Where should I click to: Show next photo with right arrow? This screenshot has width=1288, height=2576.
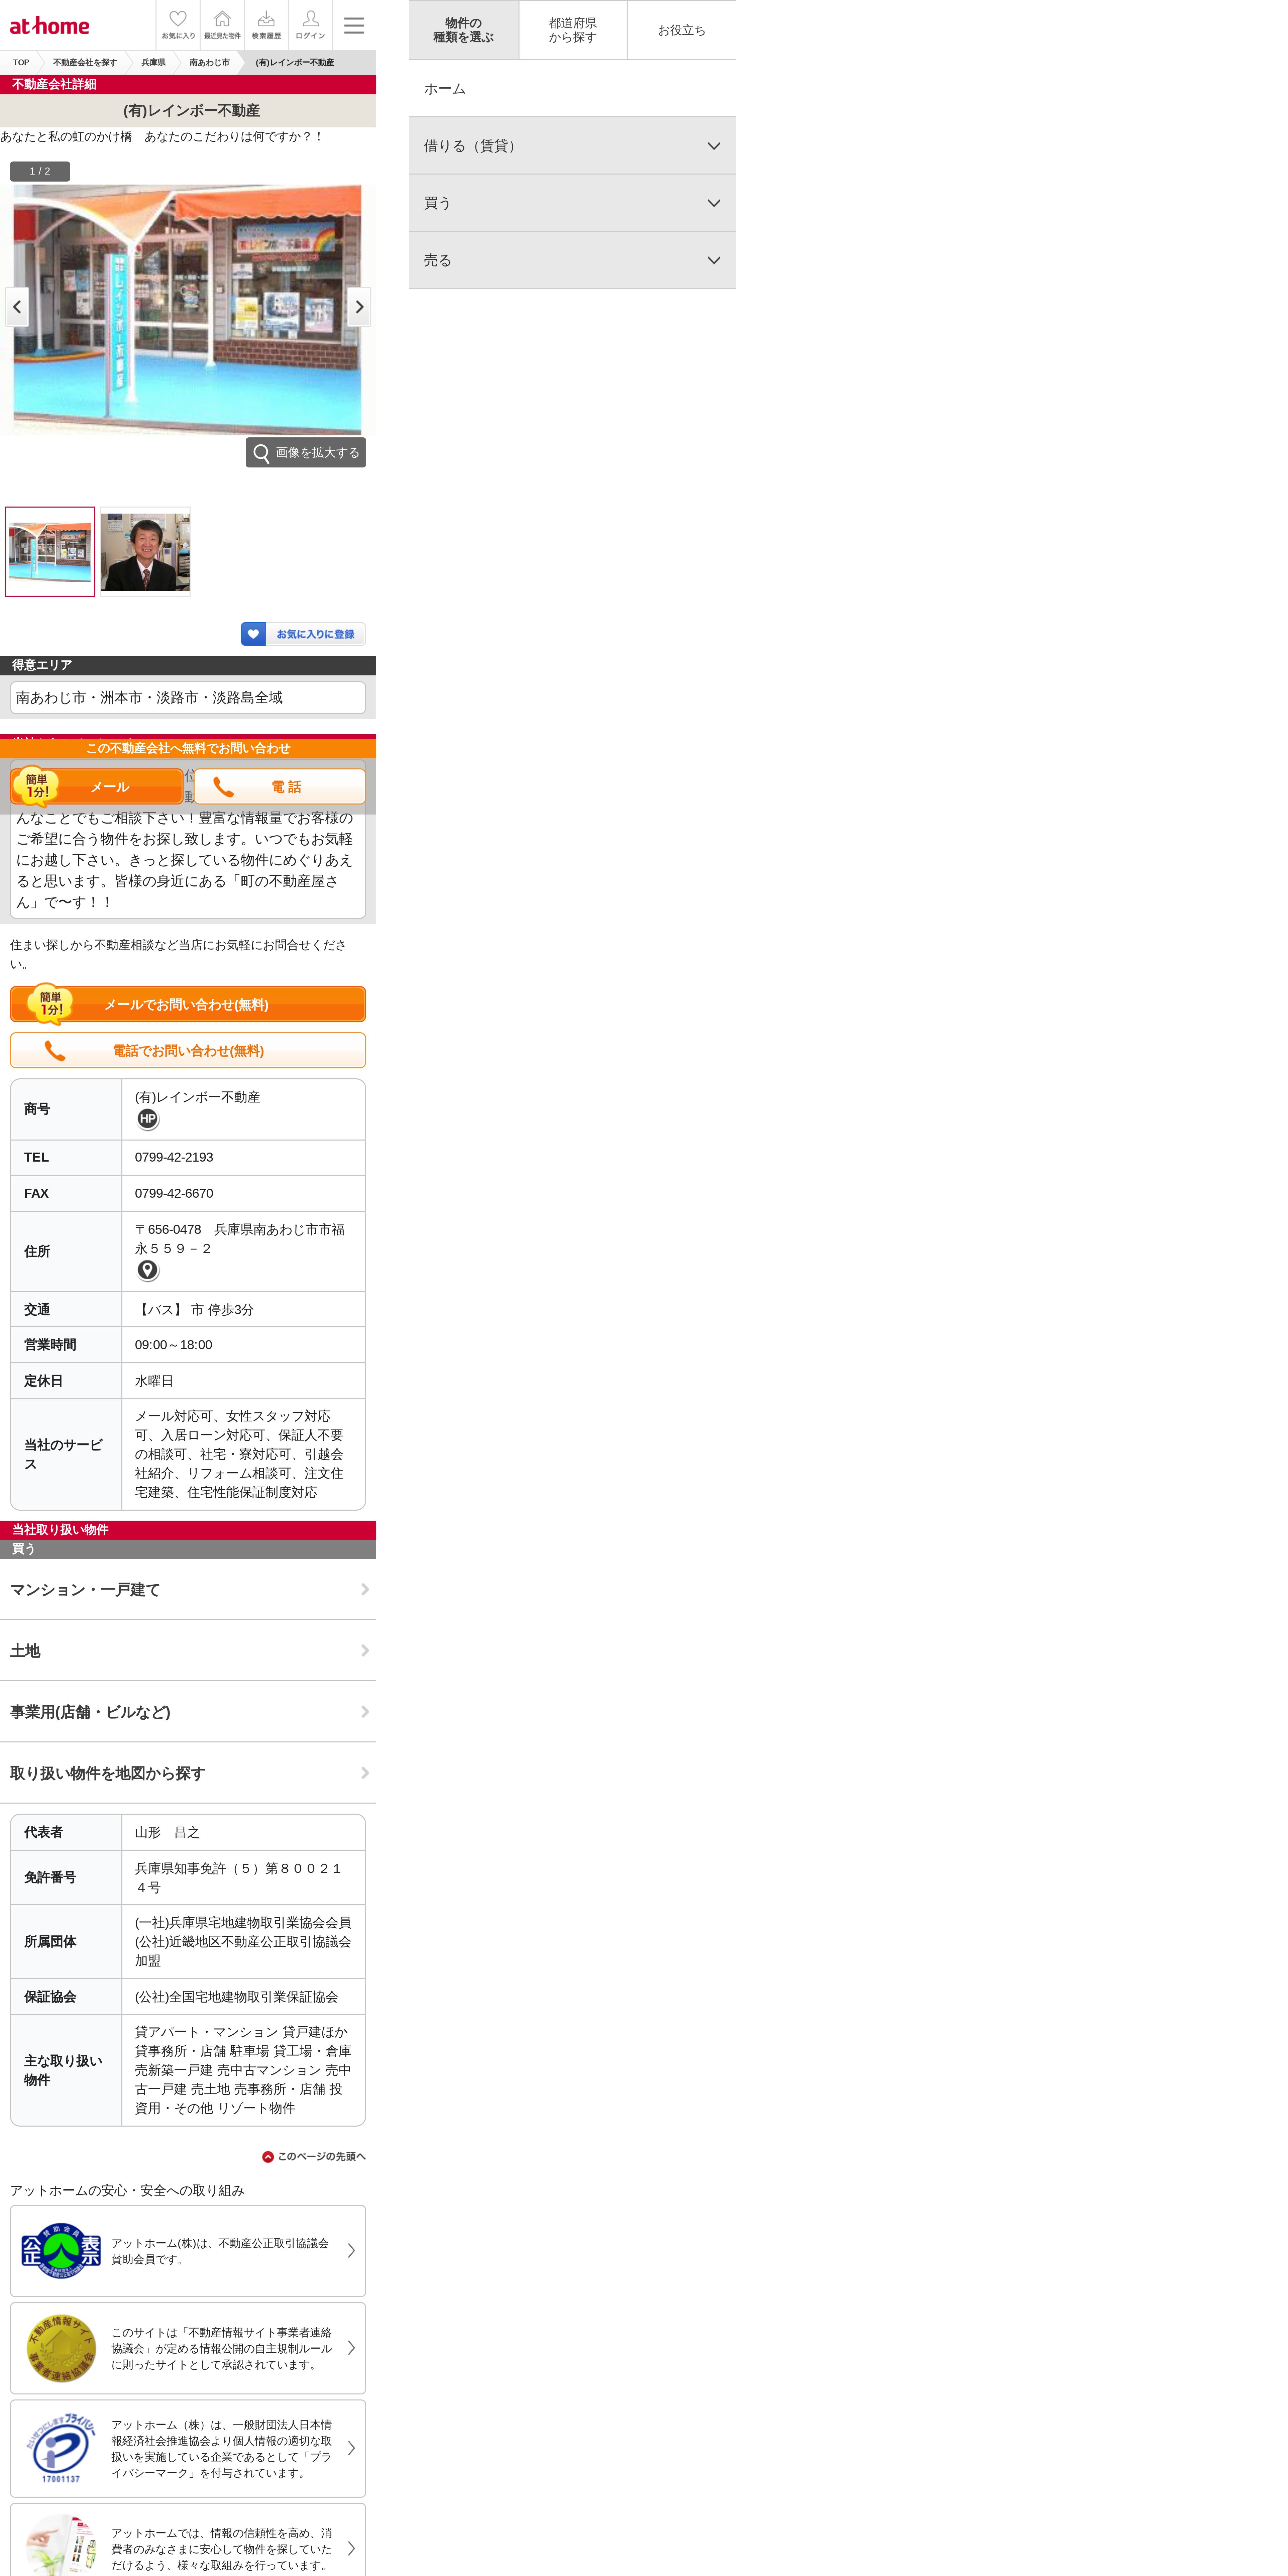(x=359, y=307)
